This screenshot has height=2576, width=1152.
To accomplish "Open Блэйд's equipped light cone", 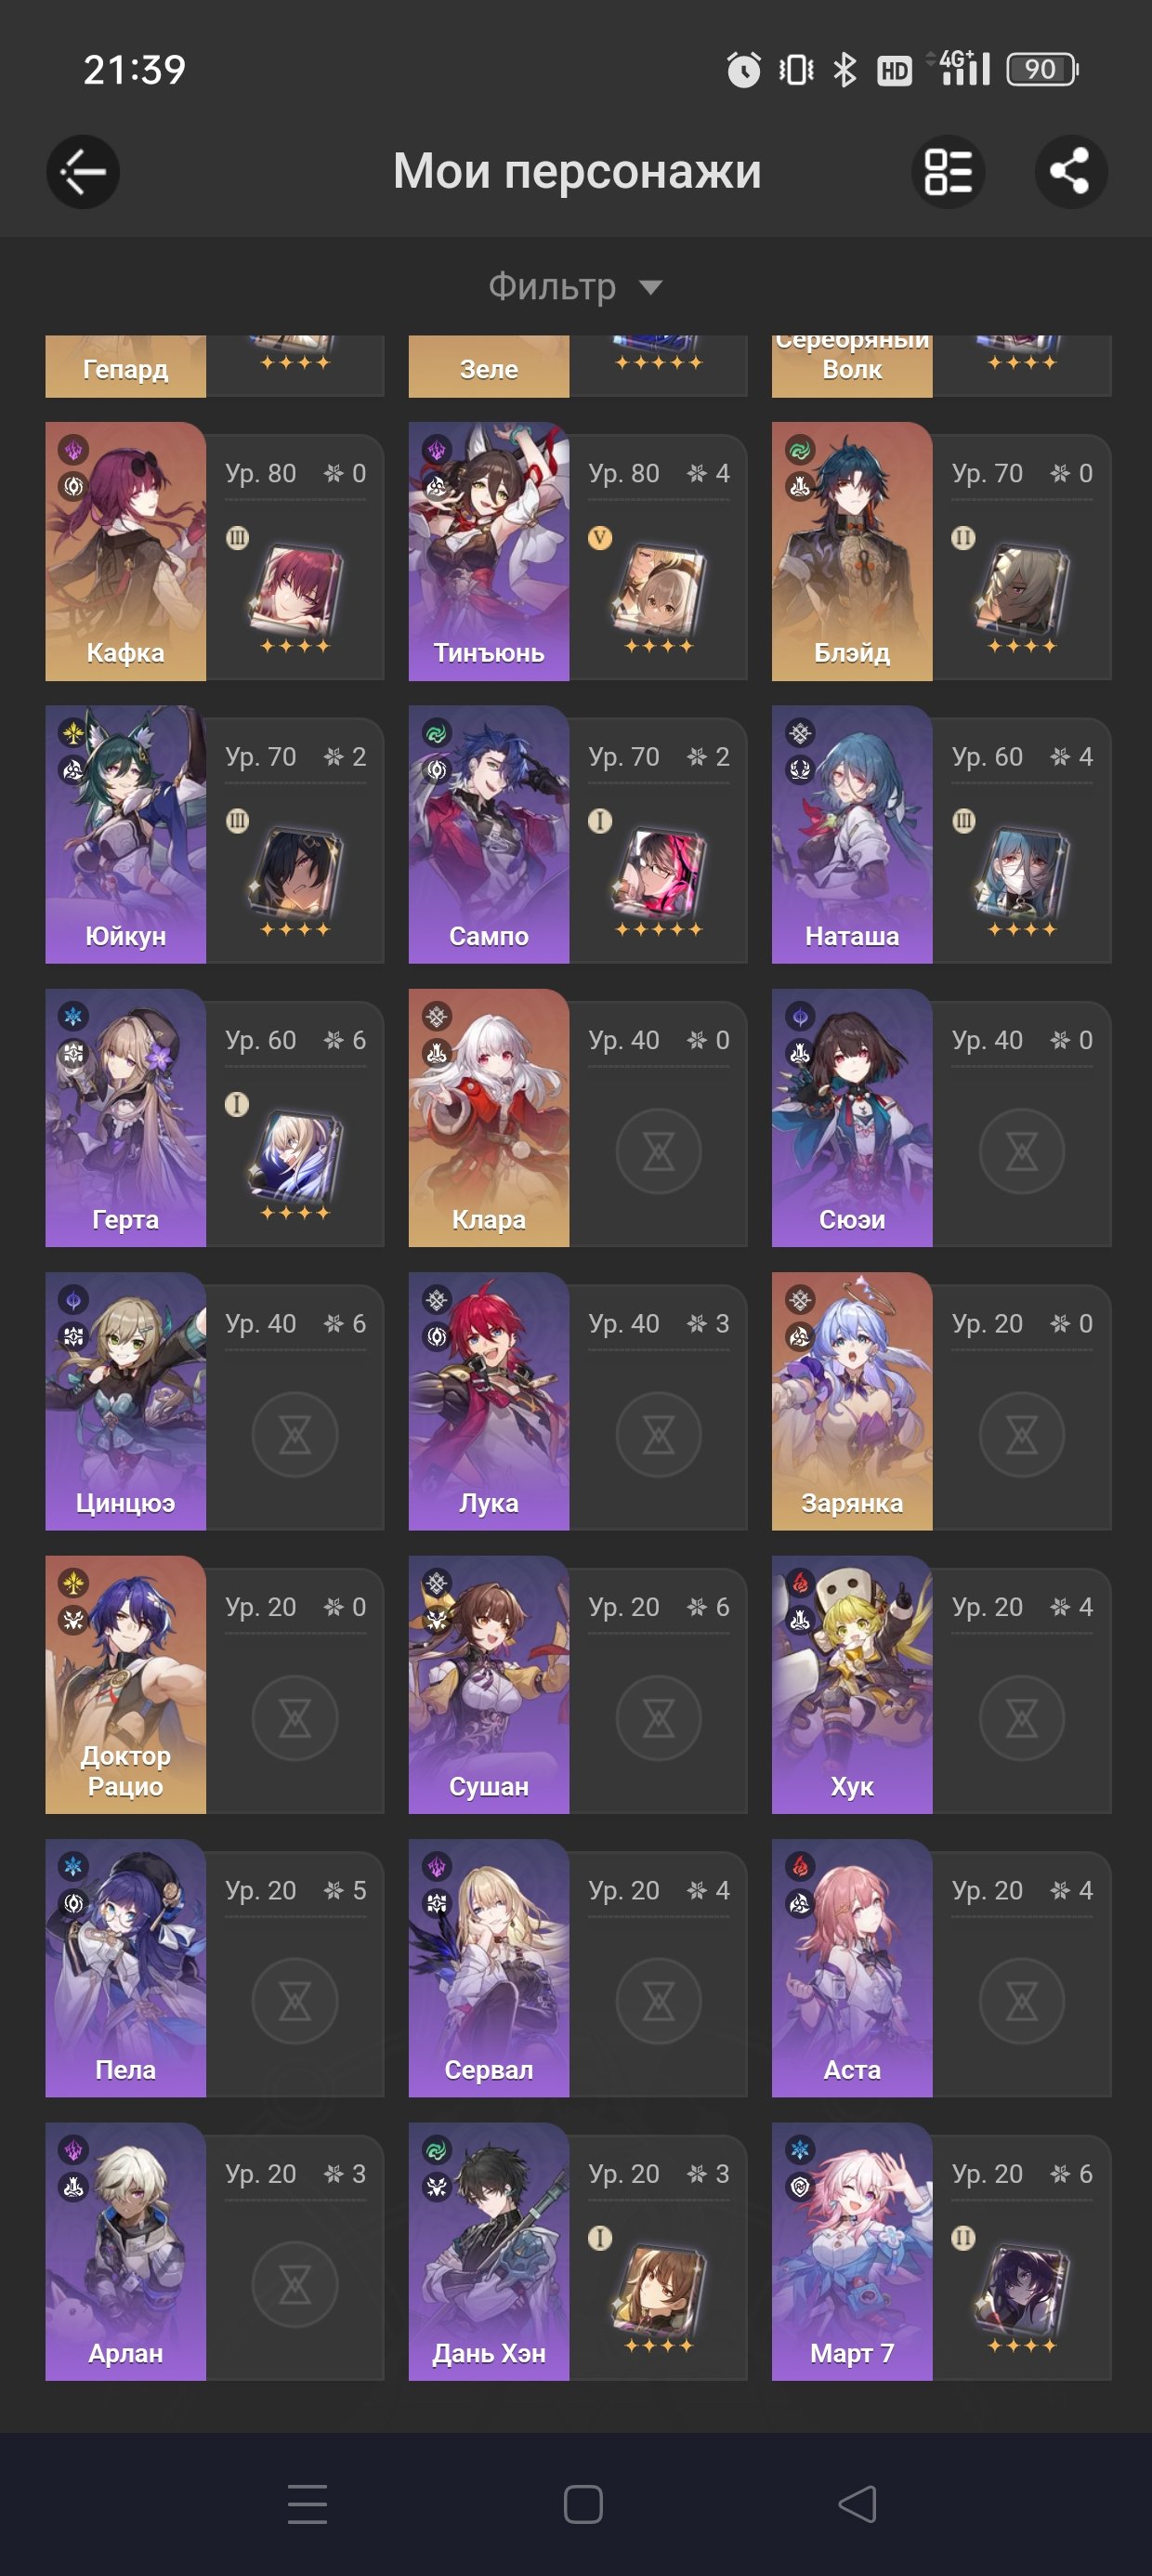I will pos(1022,592).
